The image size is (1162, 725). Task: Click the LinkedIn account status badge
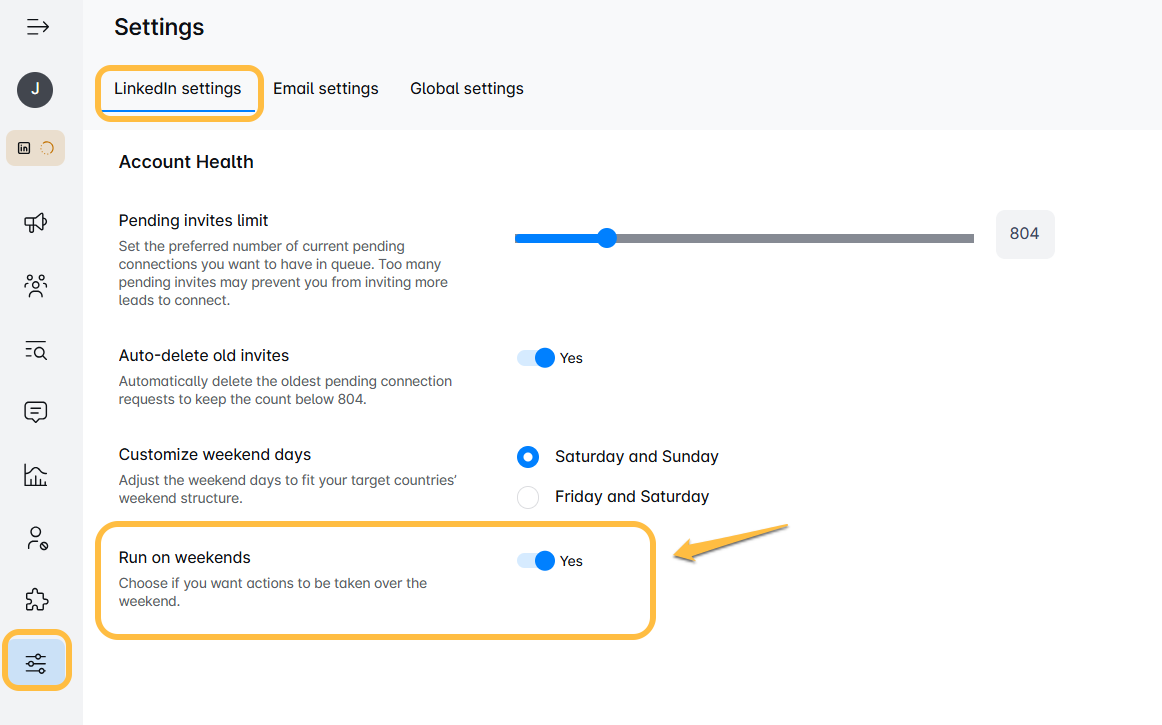36,148
